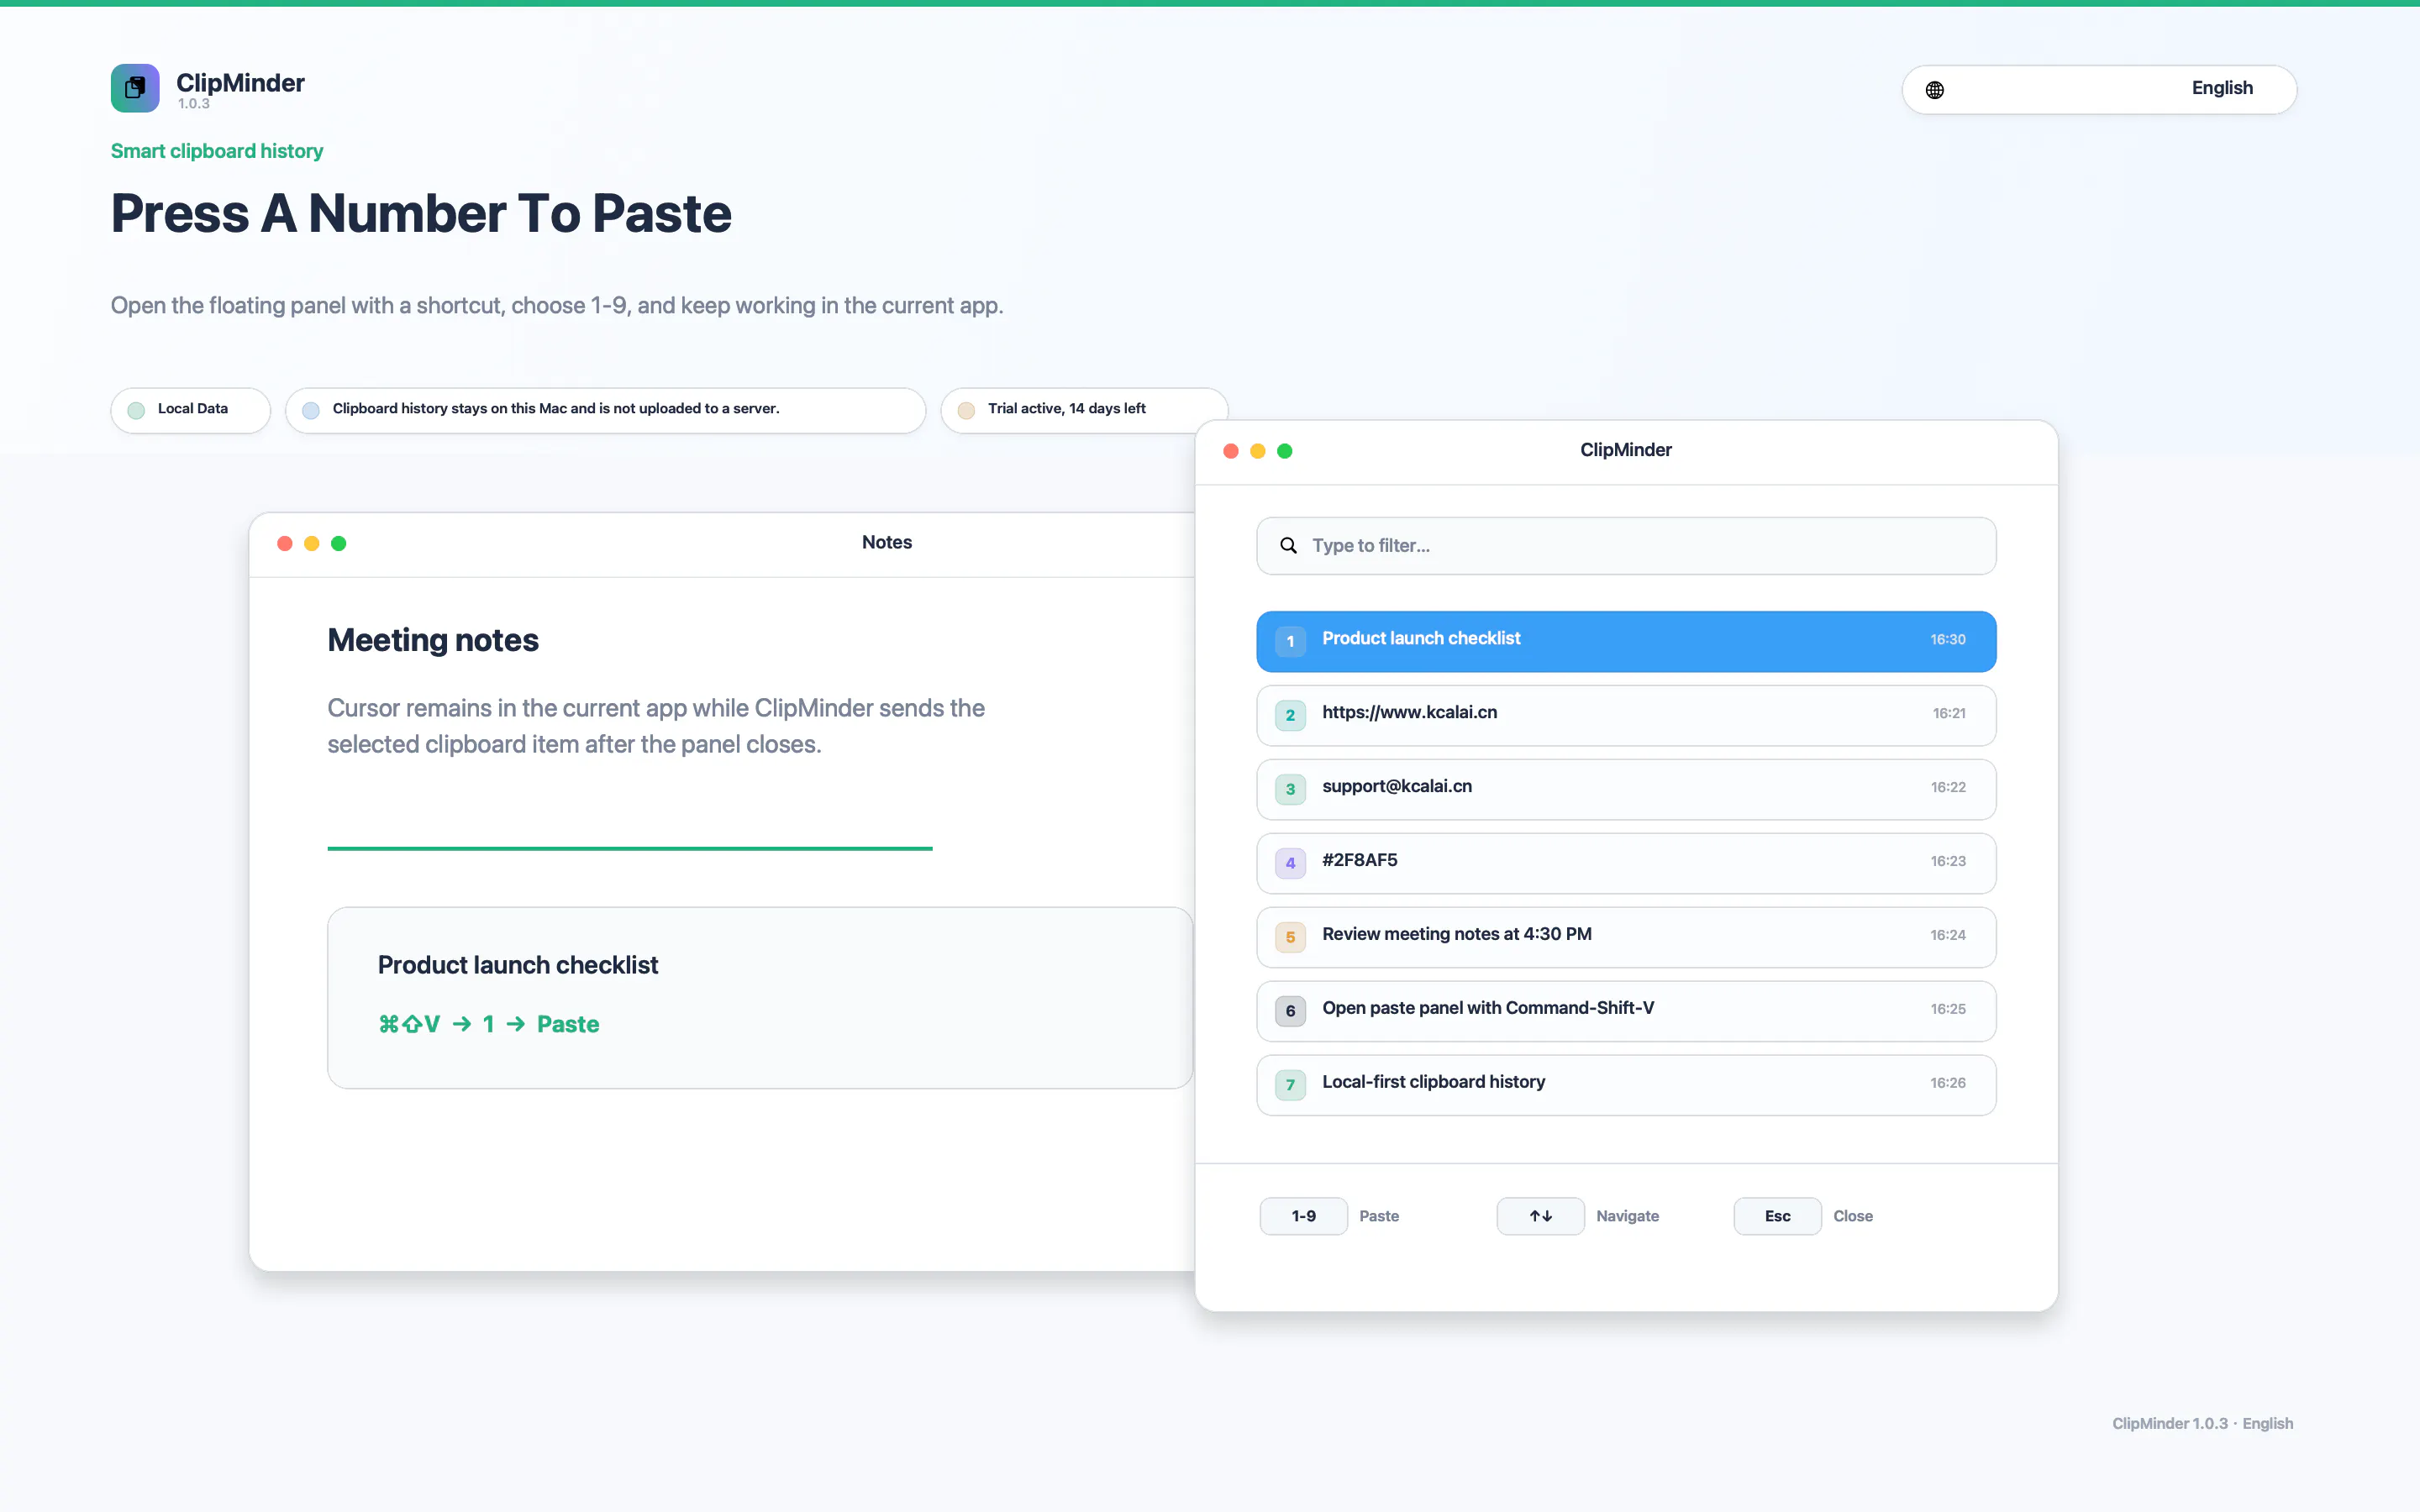Viewport: 2420px width, 1512px height.
Task: Close the Notes window with red button
Action: [x=285, y=543]
